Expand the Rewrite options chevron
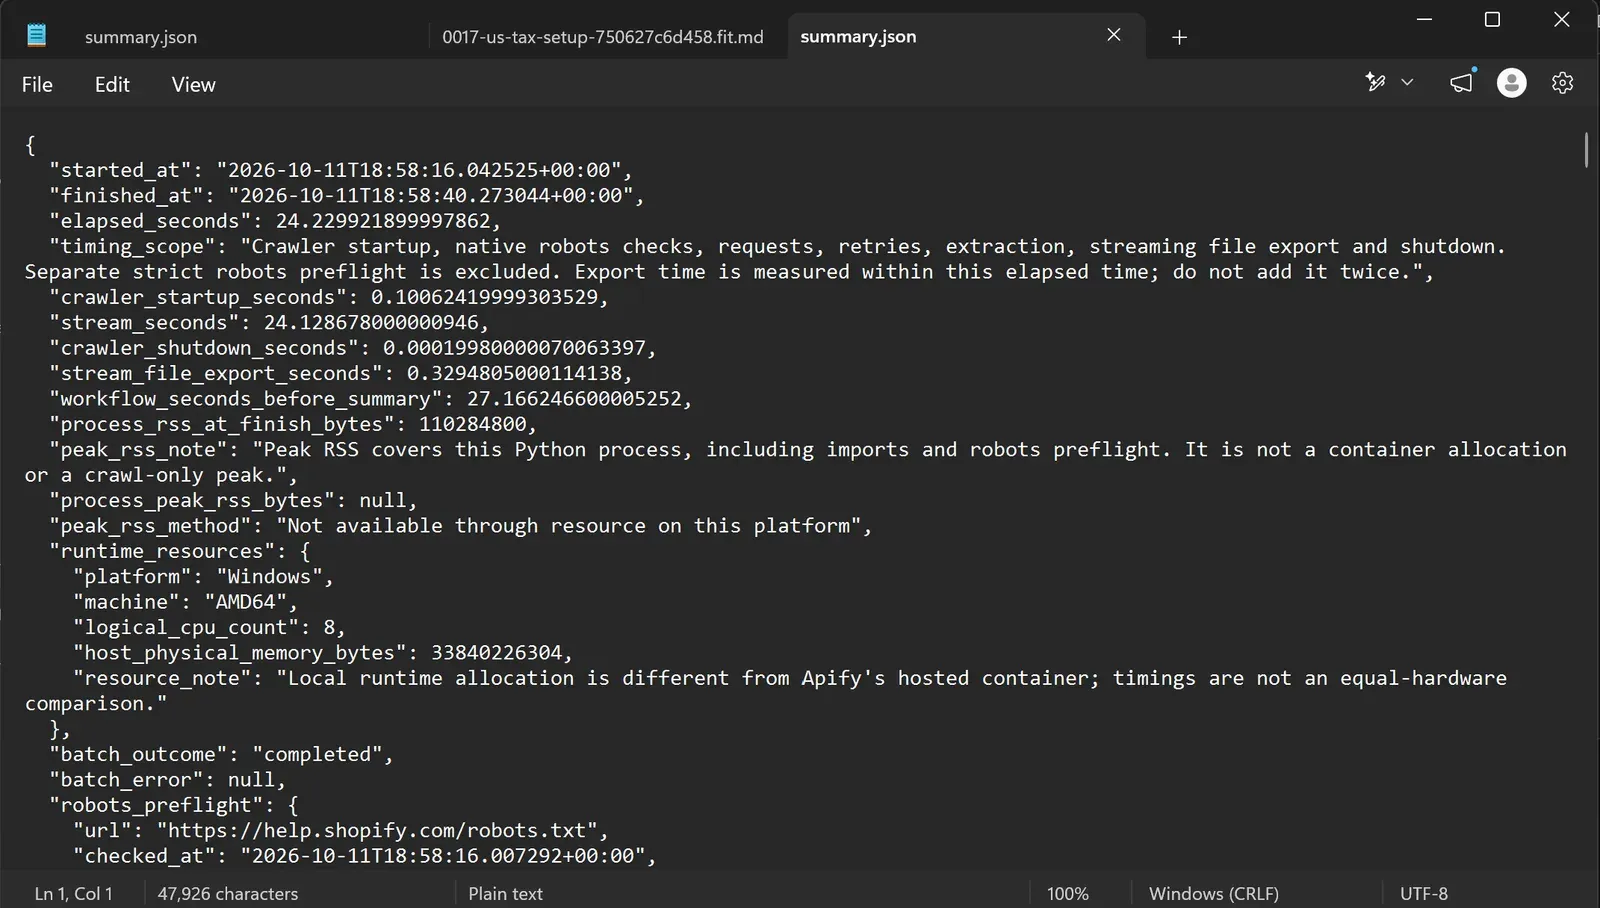This screenshot has width=1600, height=908. [1407, 83]
